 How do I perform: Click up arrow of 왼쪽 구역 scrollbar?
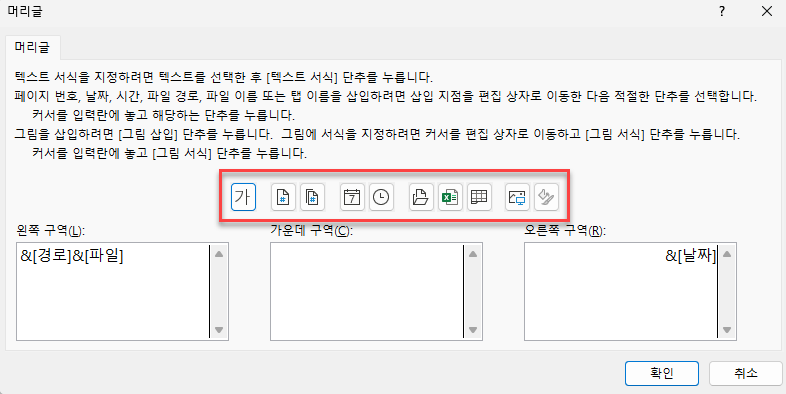(x=219, y=254)
